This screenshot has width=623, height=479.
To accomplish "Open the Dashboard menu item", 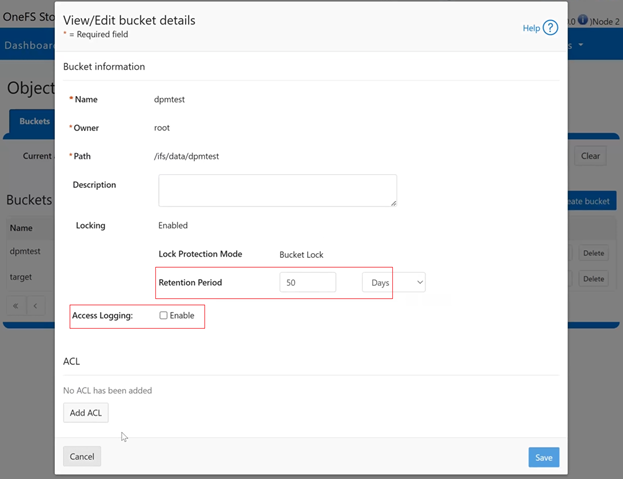I will (28, 46).
